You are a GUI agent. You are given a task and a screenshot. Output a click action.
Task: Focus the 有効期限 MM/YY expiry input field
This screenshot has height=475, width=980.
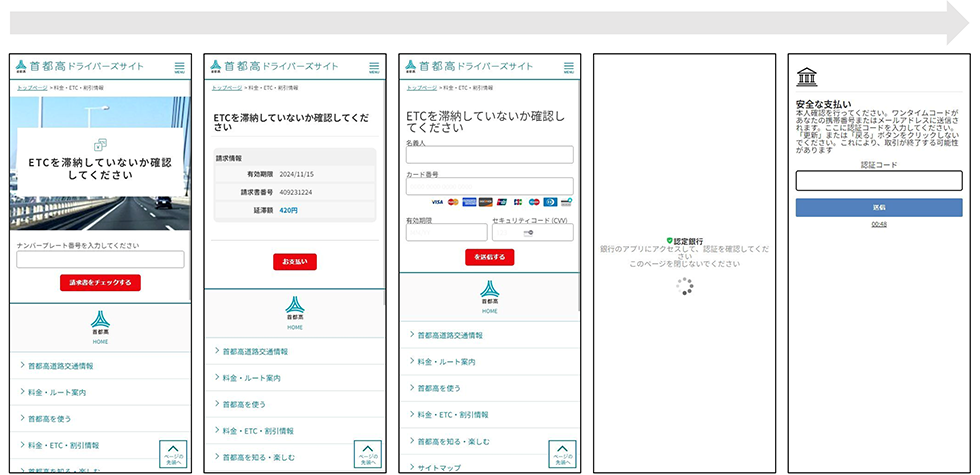[x=446, y=232]
